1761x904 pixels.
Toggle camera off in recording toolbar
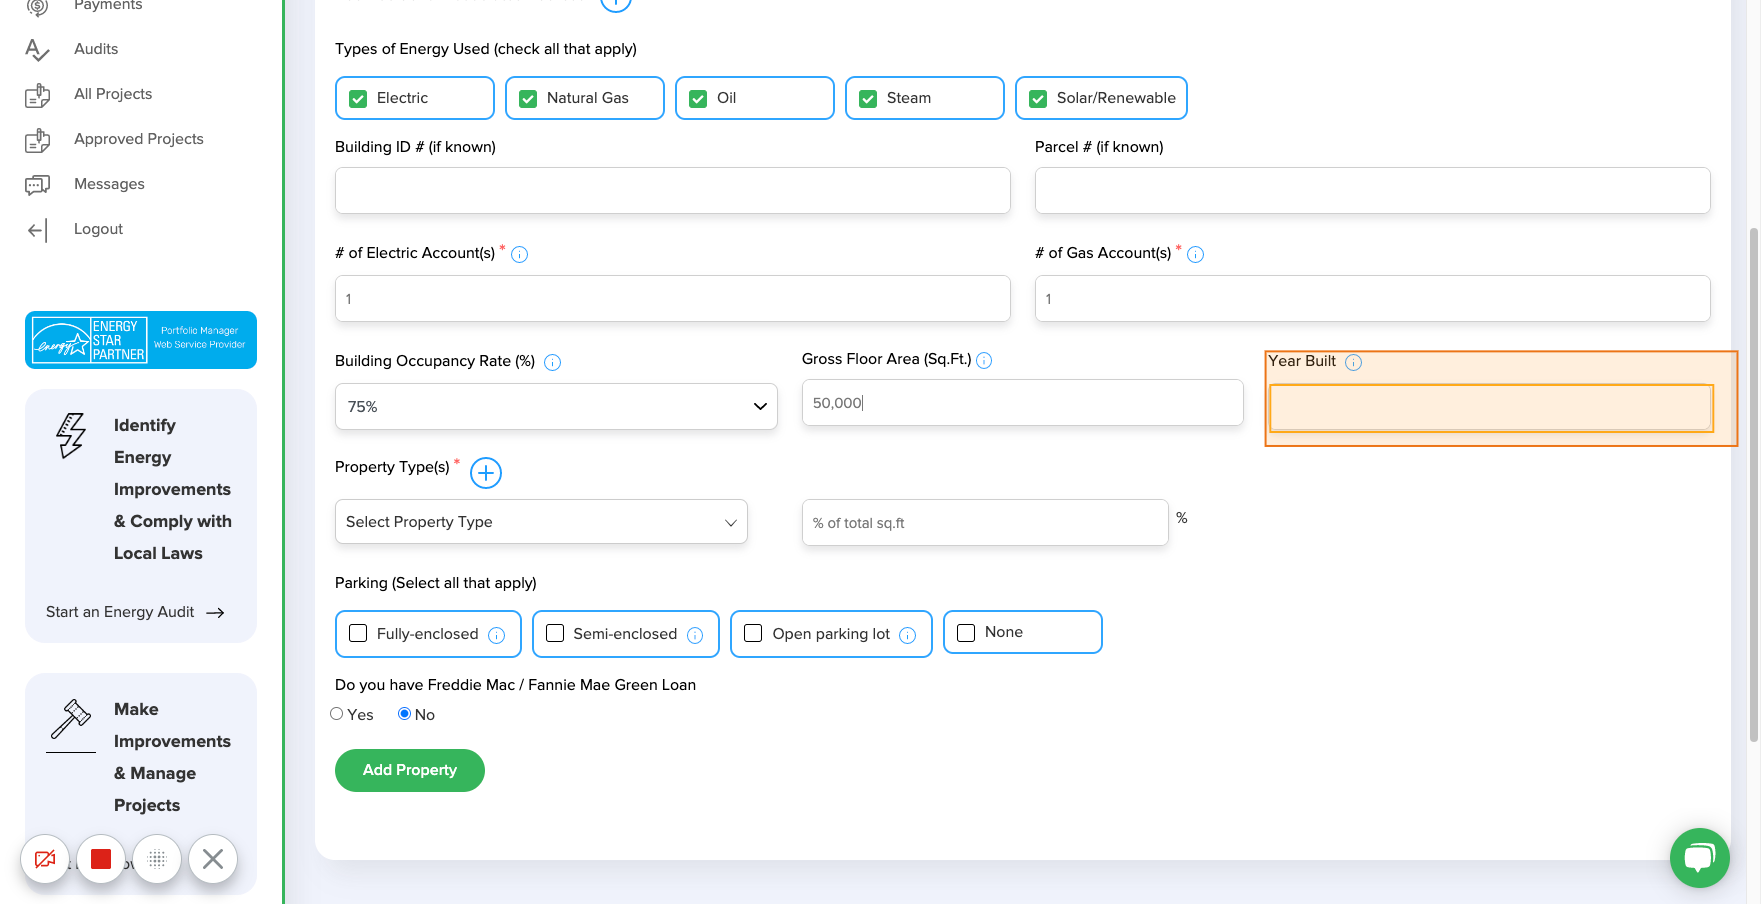[x=45, y=859]
